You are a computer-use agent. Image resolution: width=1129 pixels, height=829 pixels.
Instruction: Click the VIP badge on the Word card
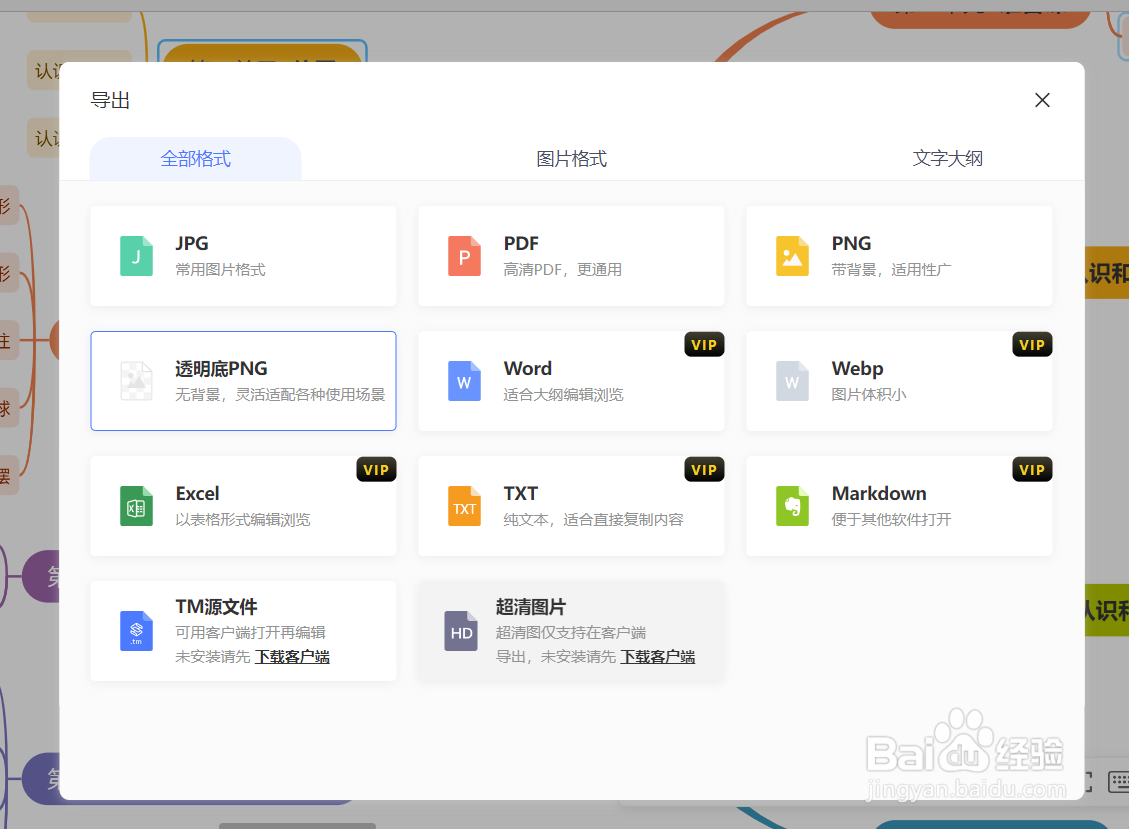pos(704,344)
